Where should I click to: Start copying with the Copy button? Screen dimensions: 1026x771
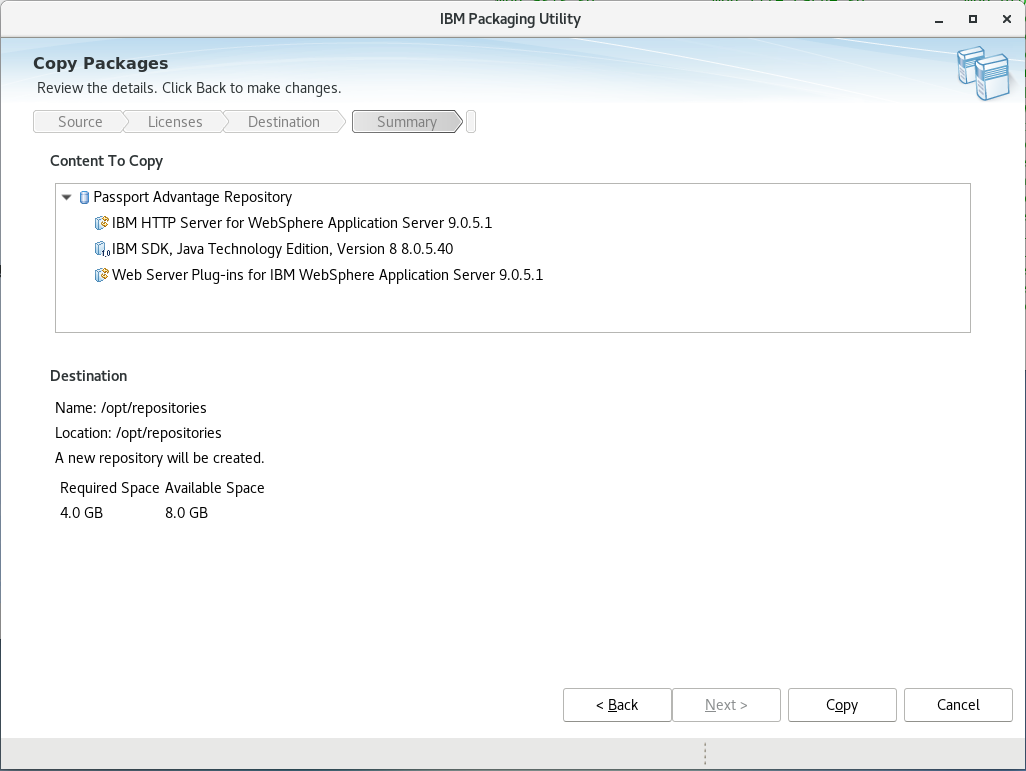842,705
